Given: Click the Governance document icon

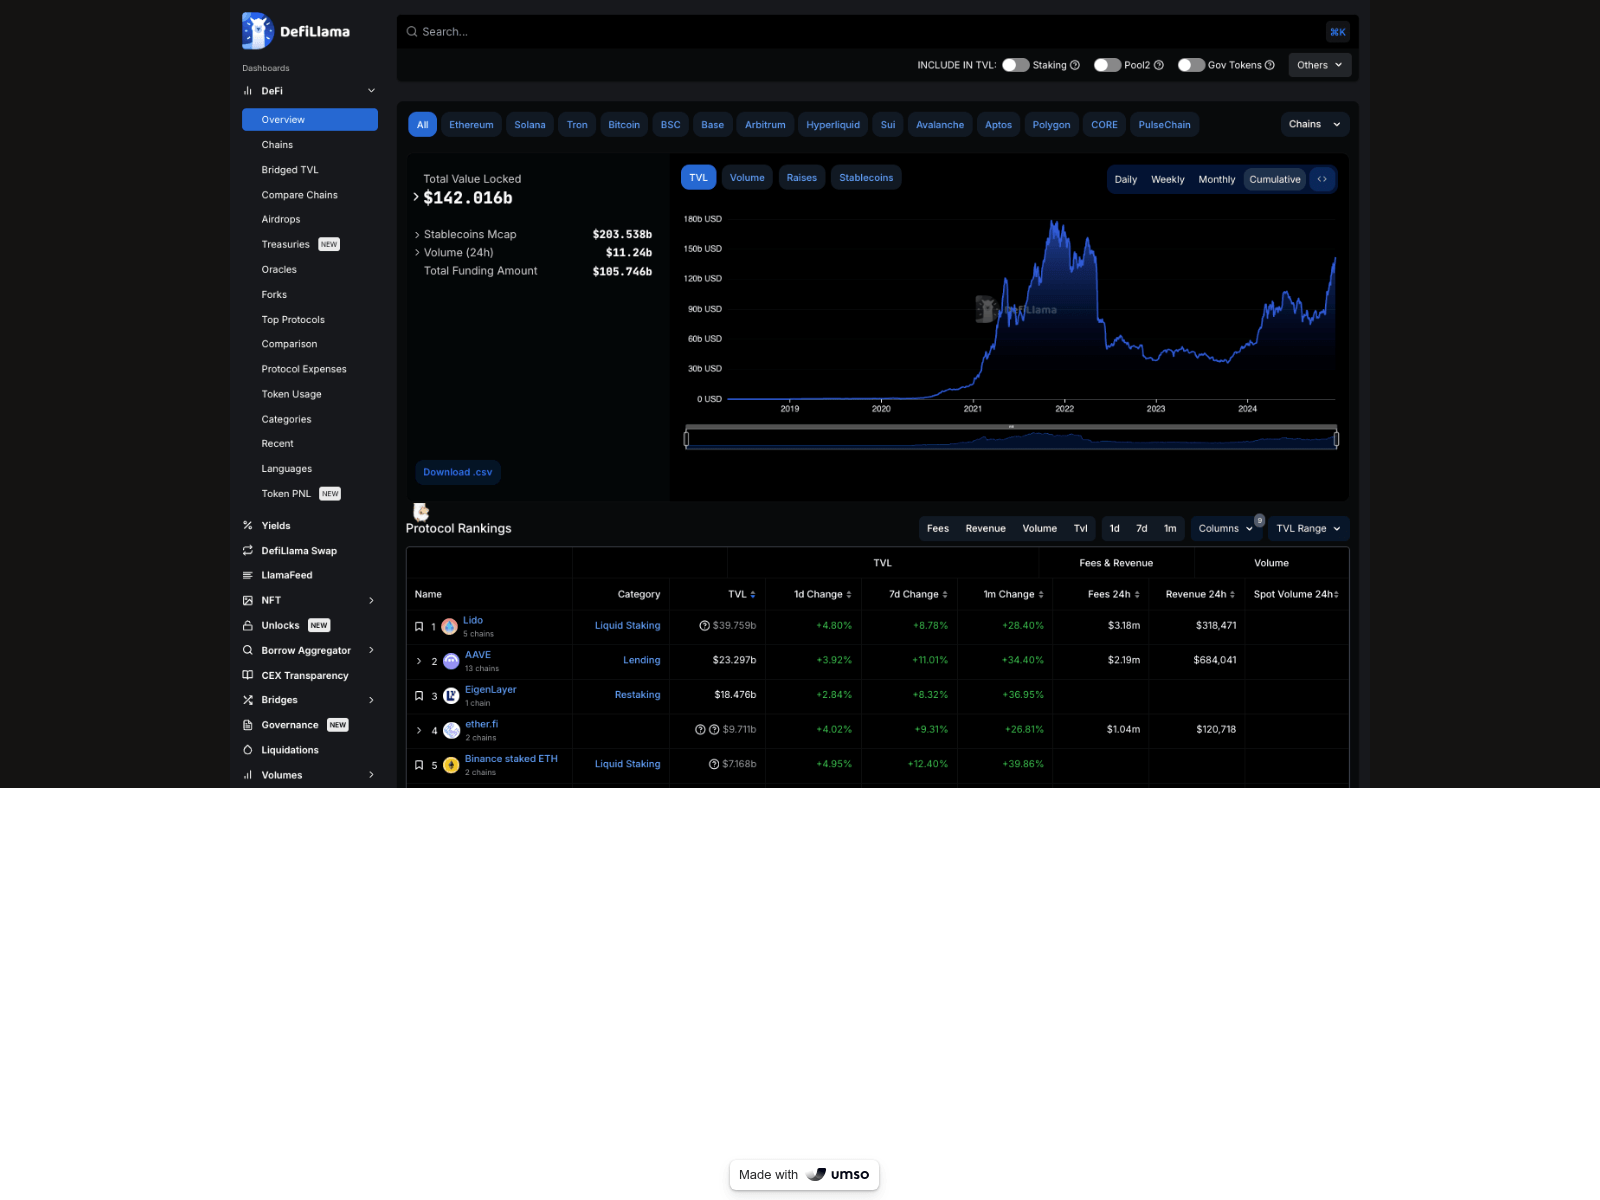Looking at the screenshot, I should pos(248,725).
